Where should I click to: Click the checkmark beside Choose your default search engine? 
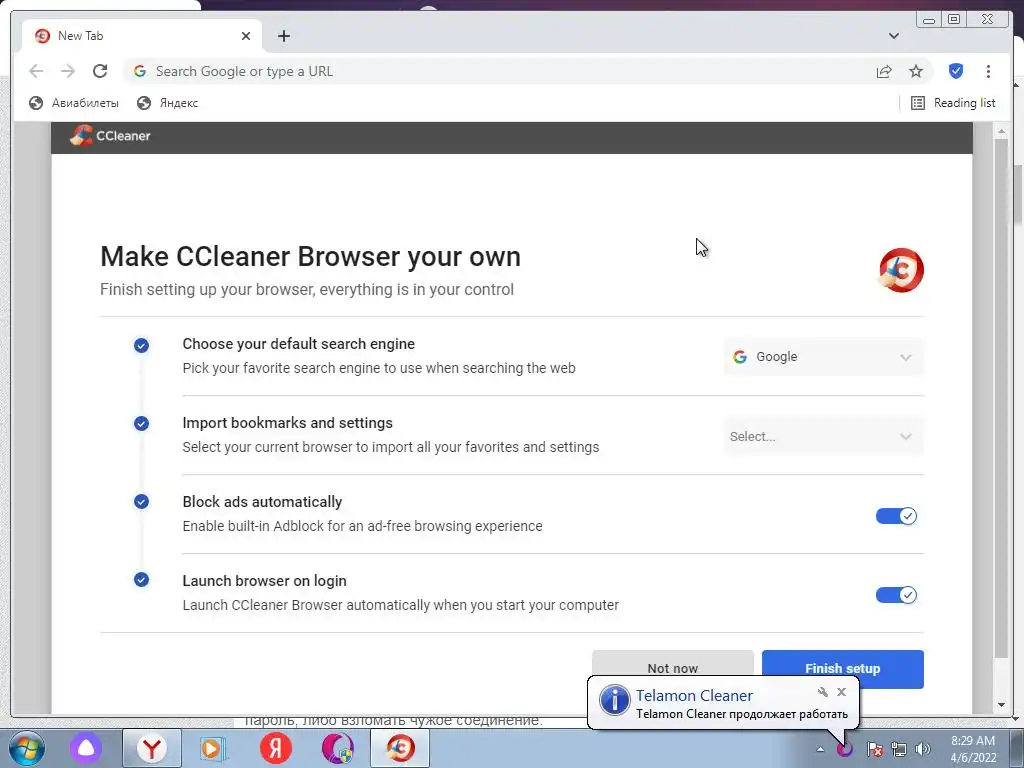coord(141,345)
